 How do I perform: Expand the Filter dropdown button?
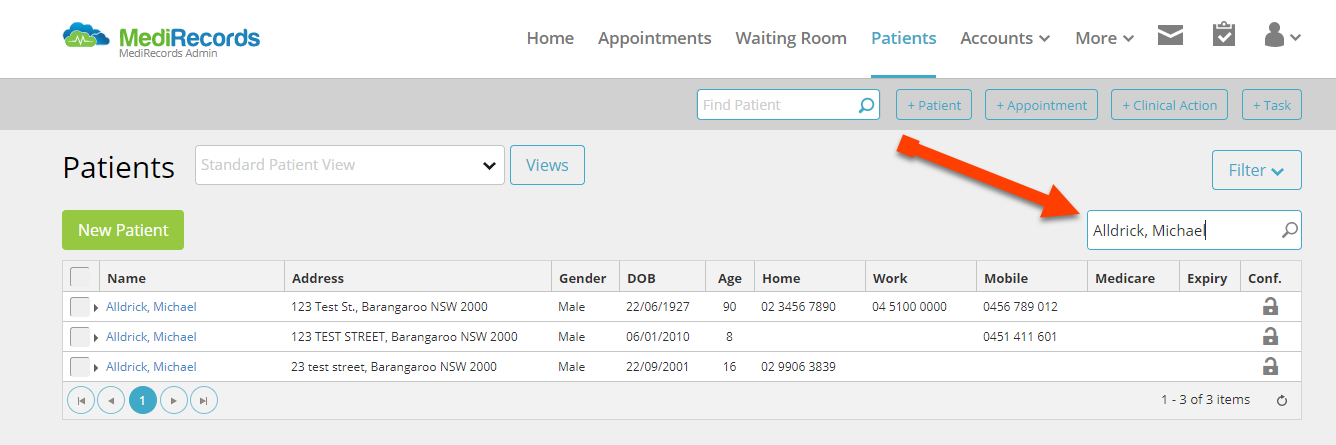(1257, 170)
